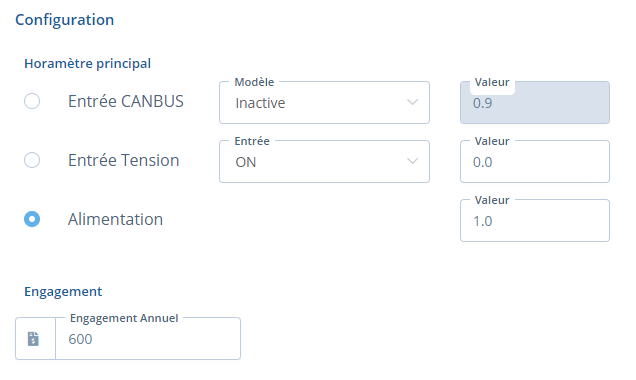This screenshot has width=636, height=380.
Task: Open the Entrée dropdown showing ON
Action: [x=324, y=161]
